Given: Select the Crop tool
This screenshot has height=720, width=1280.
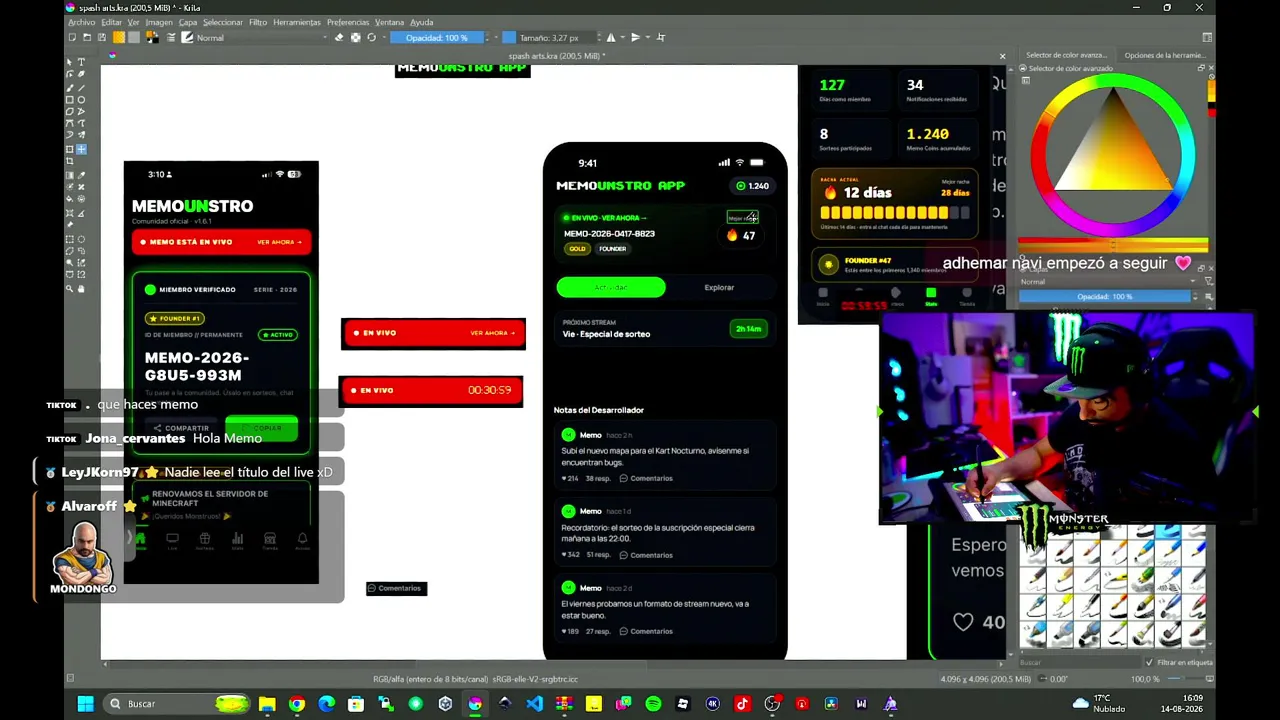Looking at the screenshot, I should click(x=69, y=161).
